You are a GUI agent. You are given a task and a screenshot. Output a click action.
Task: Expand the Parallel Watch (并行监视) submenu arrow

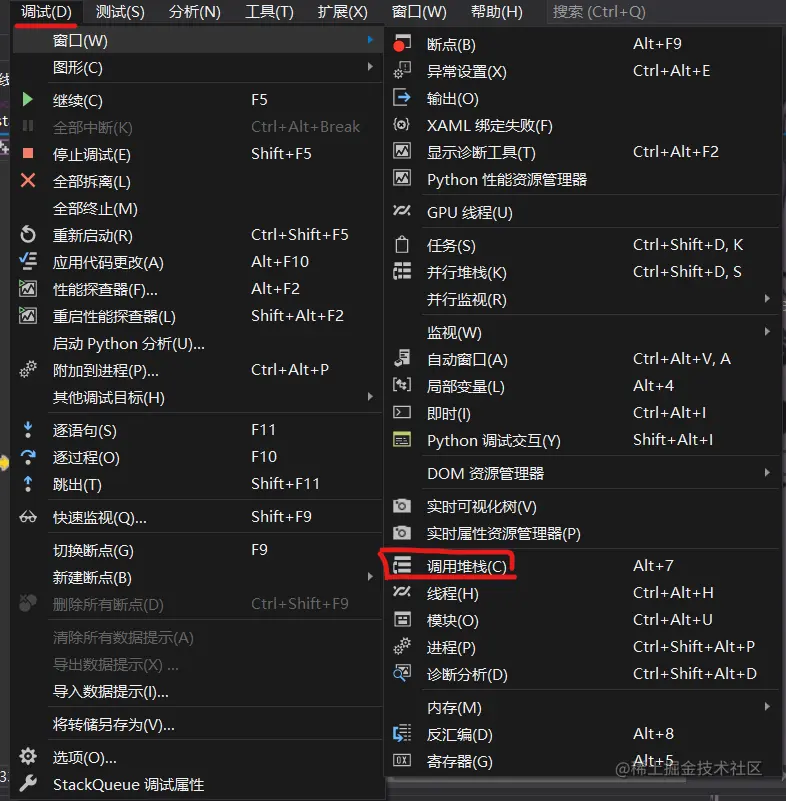(767, 298)
